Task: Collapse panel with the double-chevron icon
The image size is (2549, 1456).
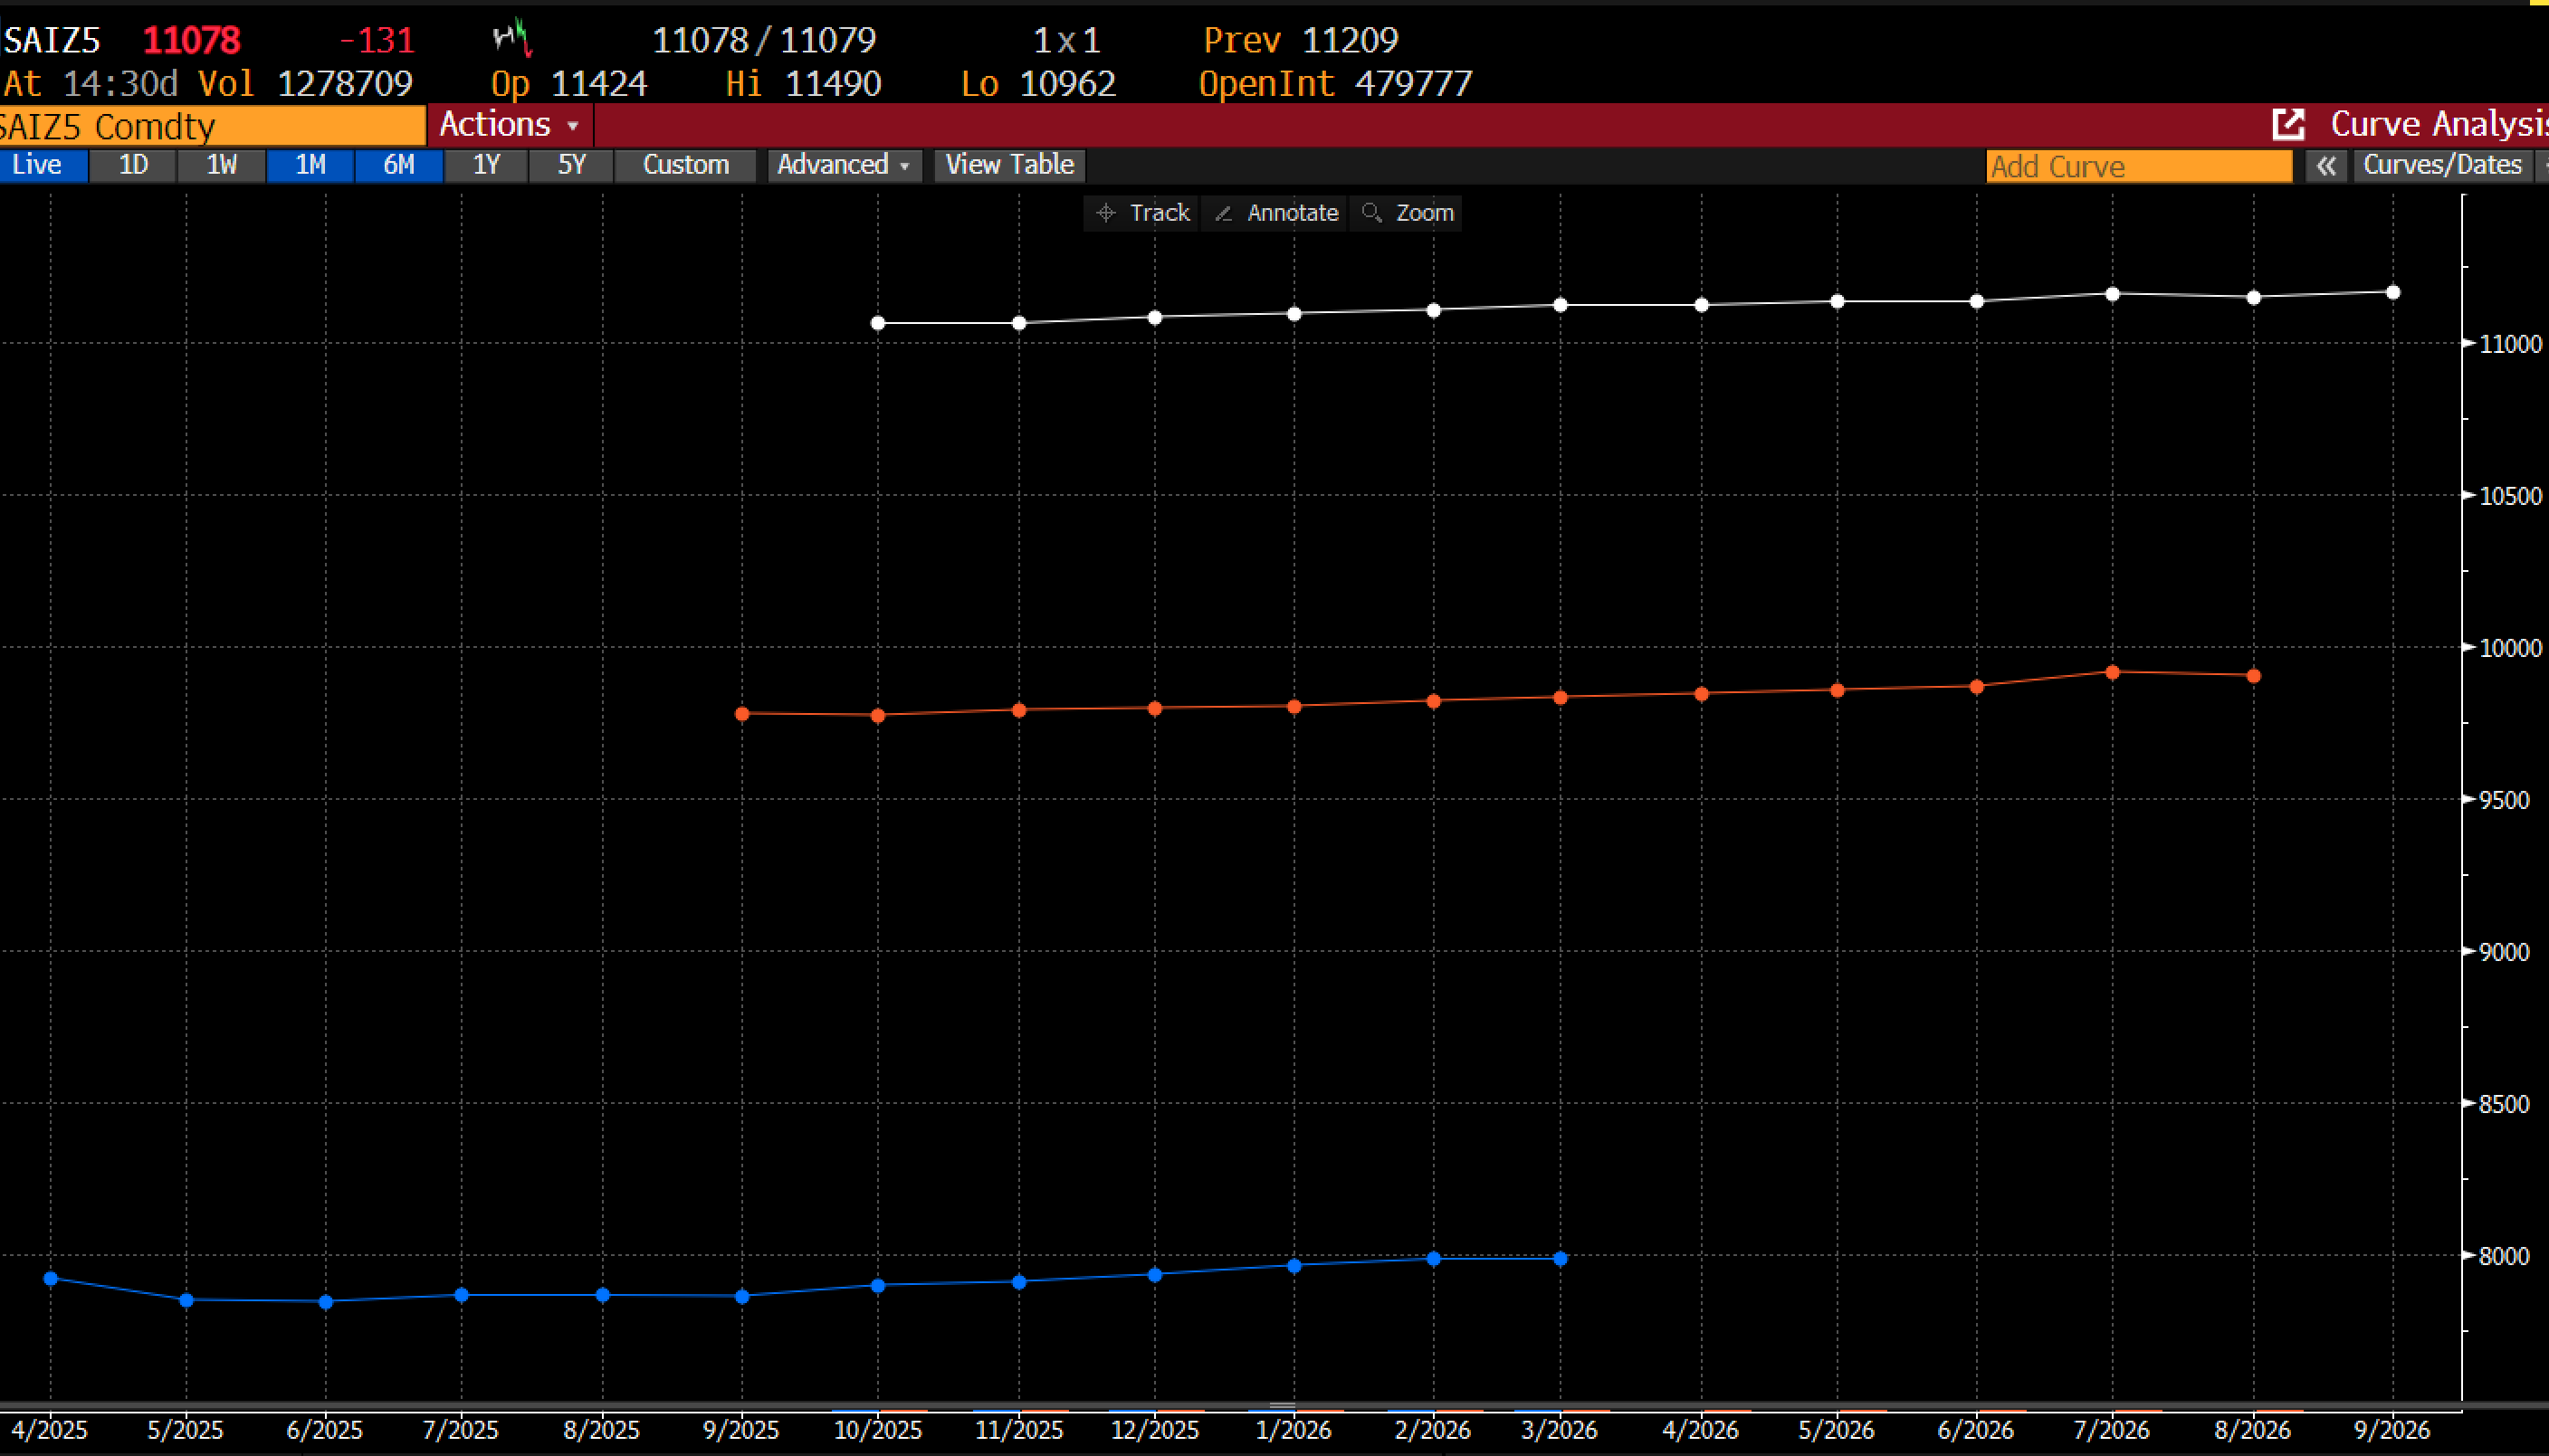Action: [x=2326, y=166]
